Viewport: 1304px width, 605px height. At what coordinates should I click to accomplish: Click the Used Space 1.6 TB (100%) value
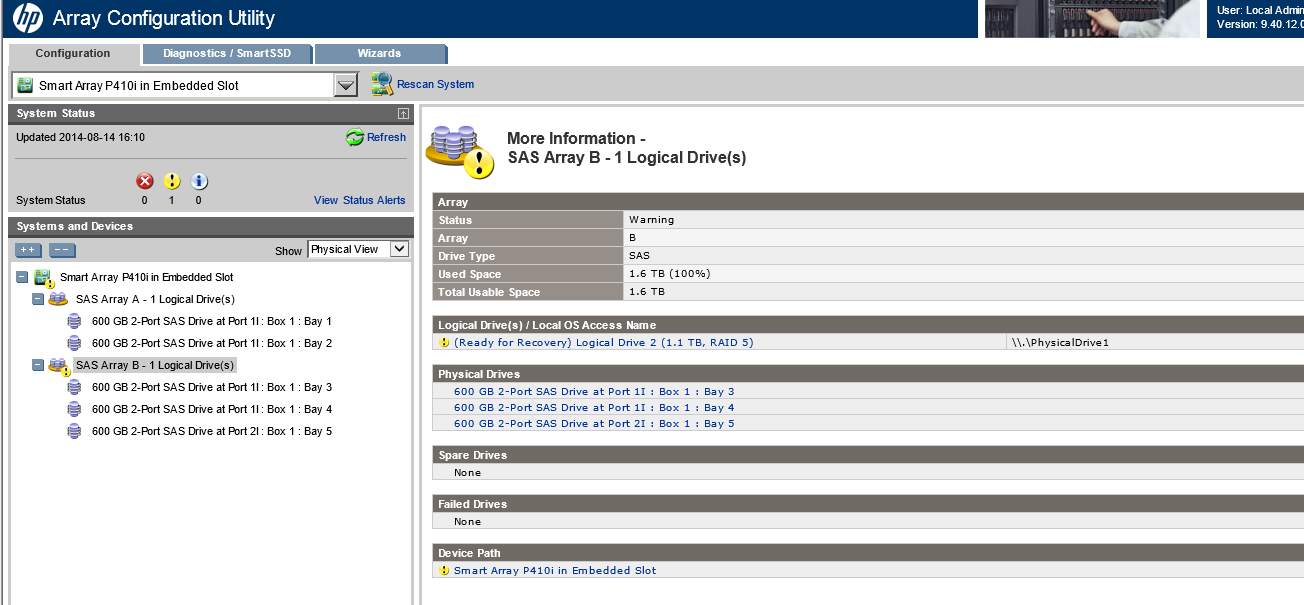(x=669, y=273)
